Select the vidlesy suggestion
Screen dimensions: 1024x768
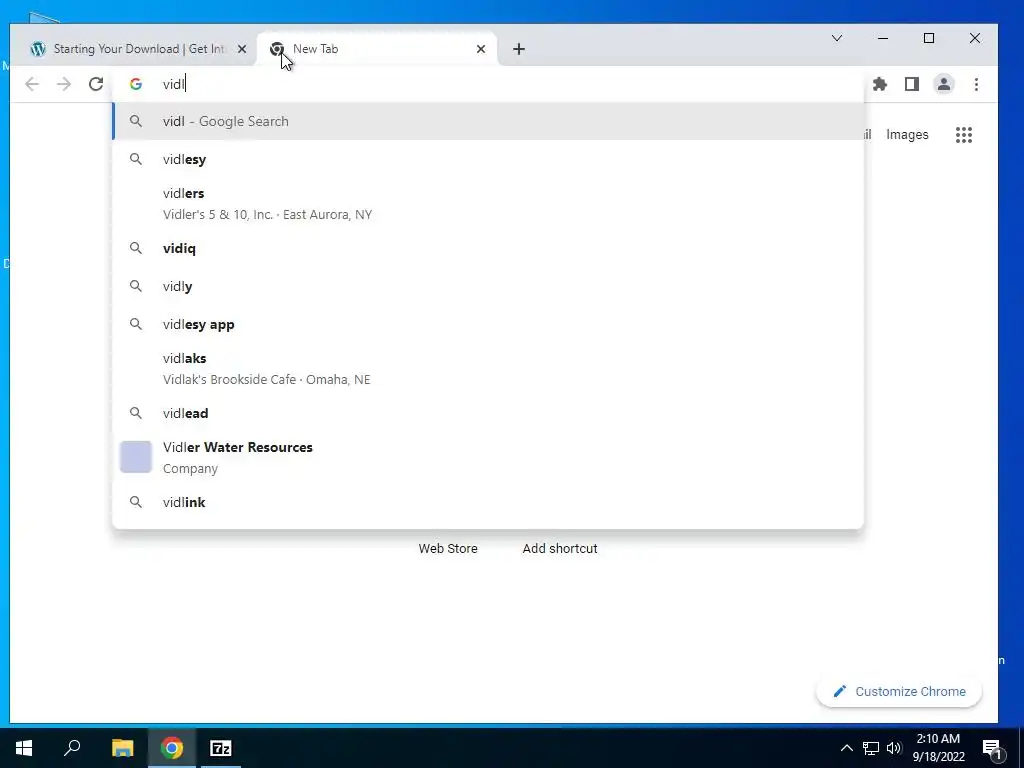(x=488, y=159)
